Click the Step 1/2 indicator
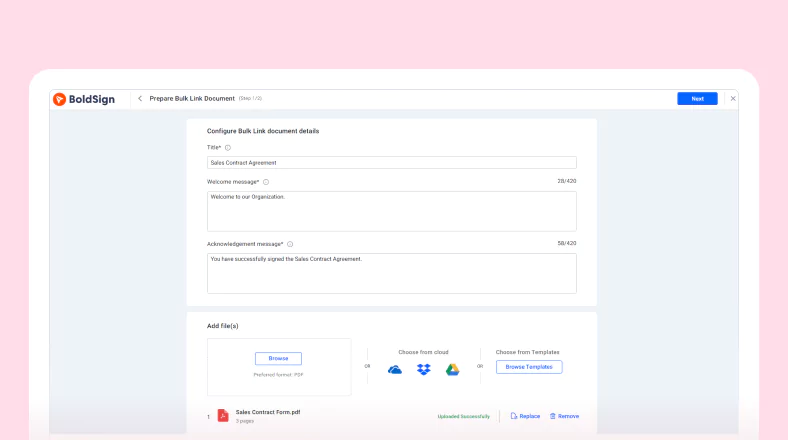The image size is (788, 440). (250, 98)
